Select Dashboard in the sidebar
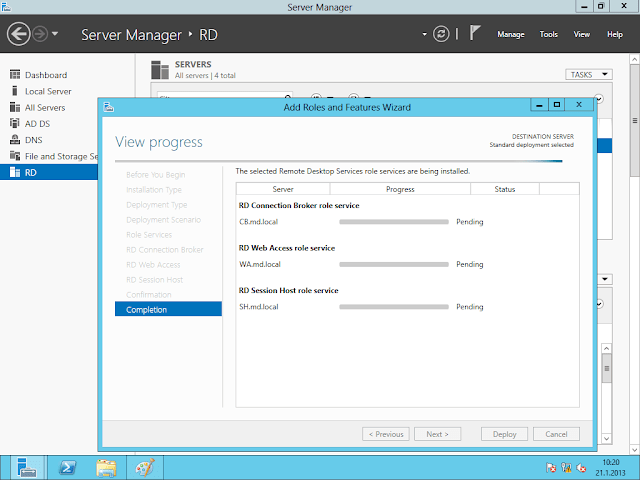 [x=45, y=75]
